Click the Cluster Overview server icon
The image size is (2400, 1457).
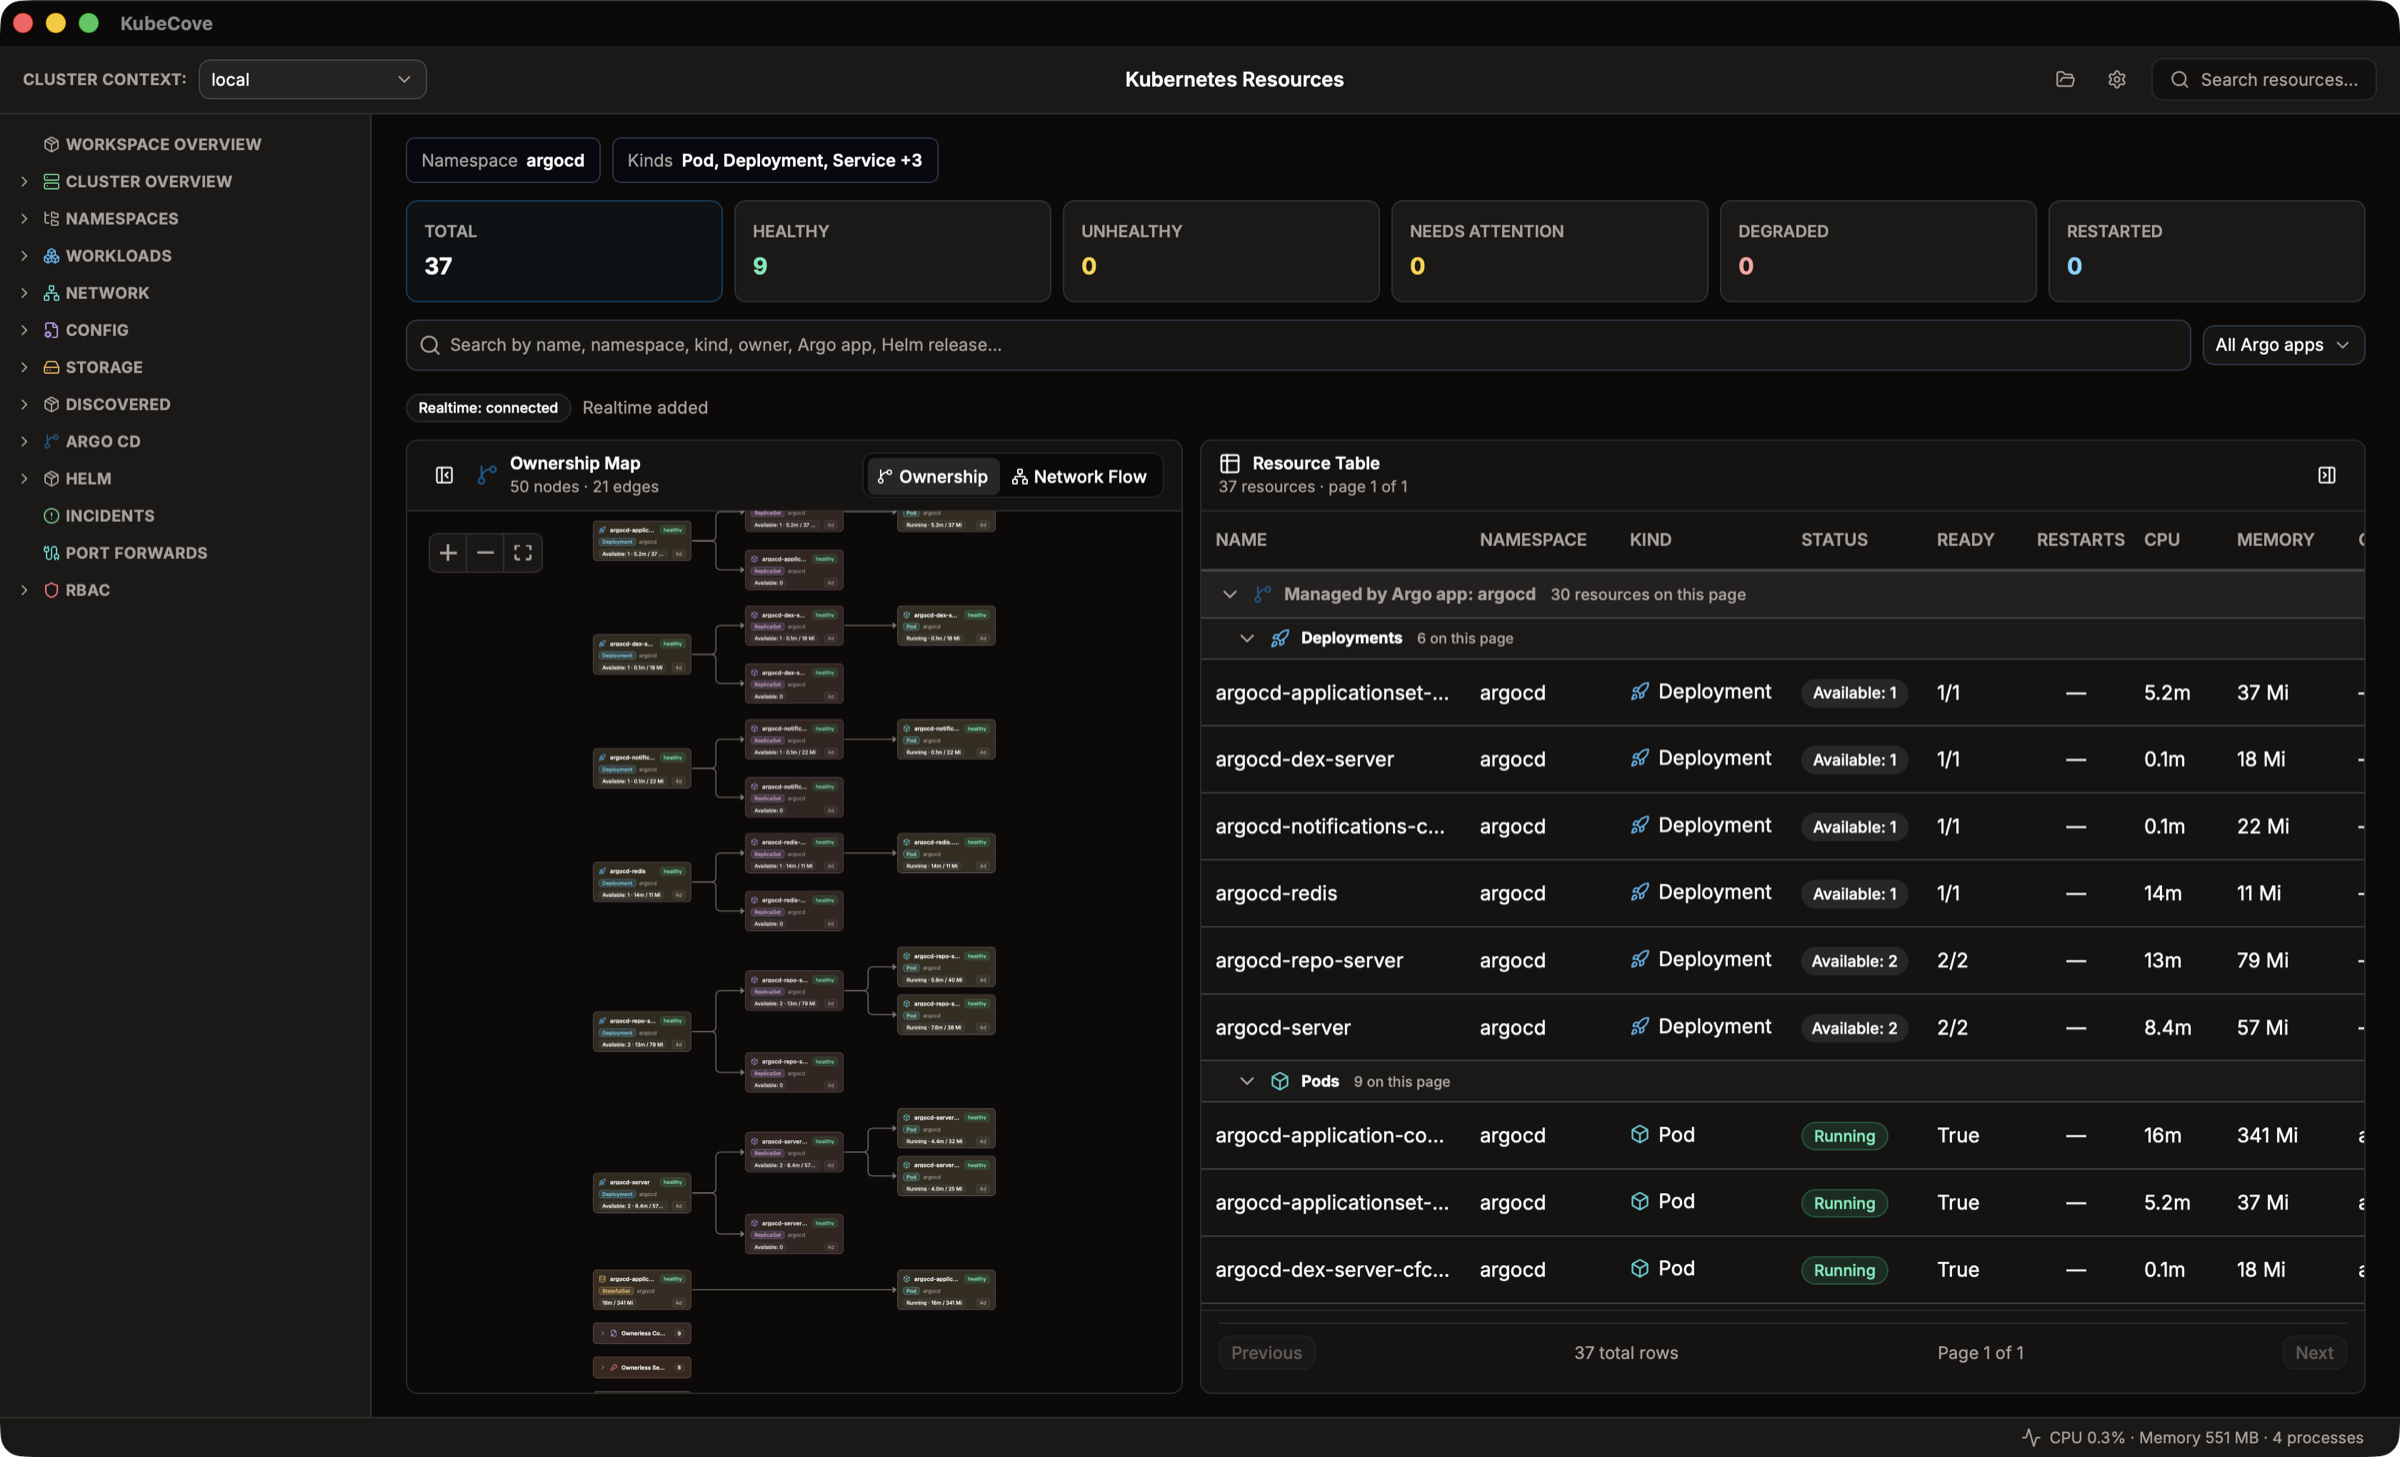pyautogui.click(x=51, y=181)
